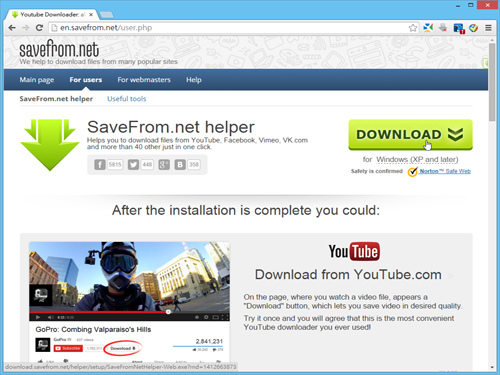The image size is (500, 375).
Task: Open the Windows (XP and later) platform dropdown
Action: tap(417, 160)
